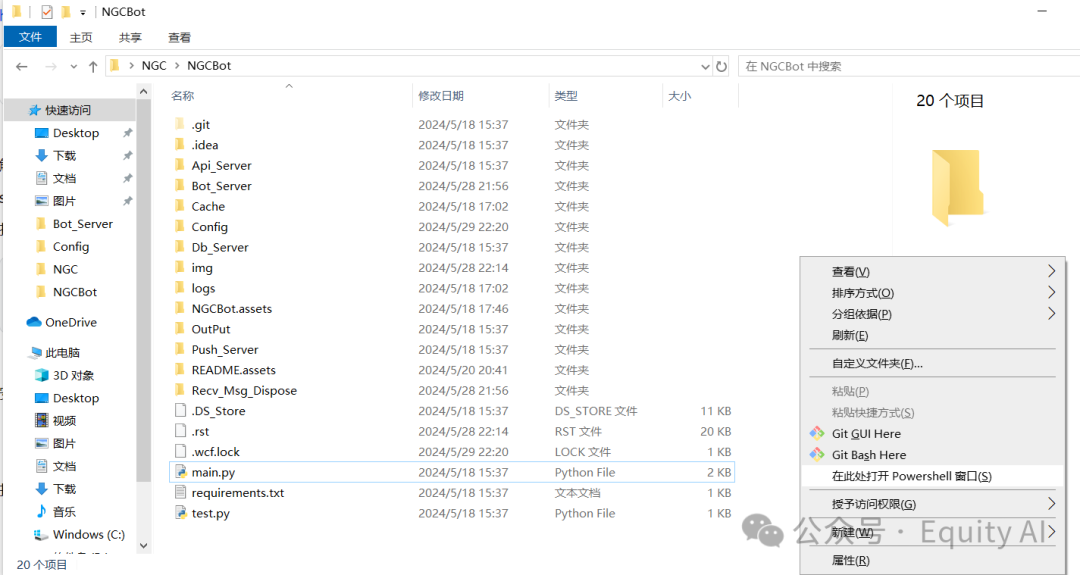Select 在此处打开 Powershell 窗口(S)
Viewport: 1080px width, 575px height.
[x=911, y=476]
